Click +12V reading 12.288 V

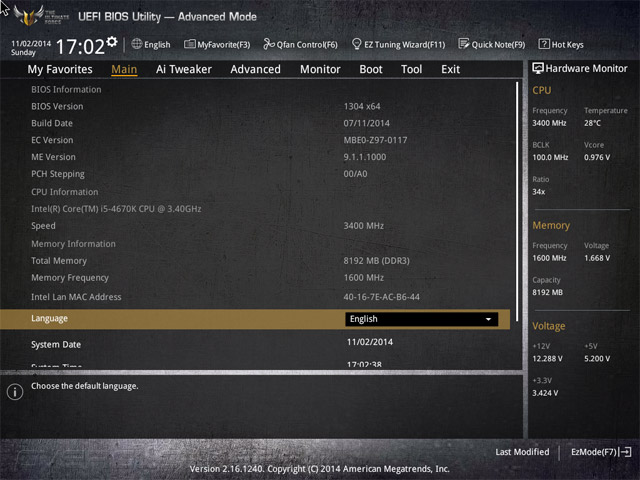(547, 359)
